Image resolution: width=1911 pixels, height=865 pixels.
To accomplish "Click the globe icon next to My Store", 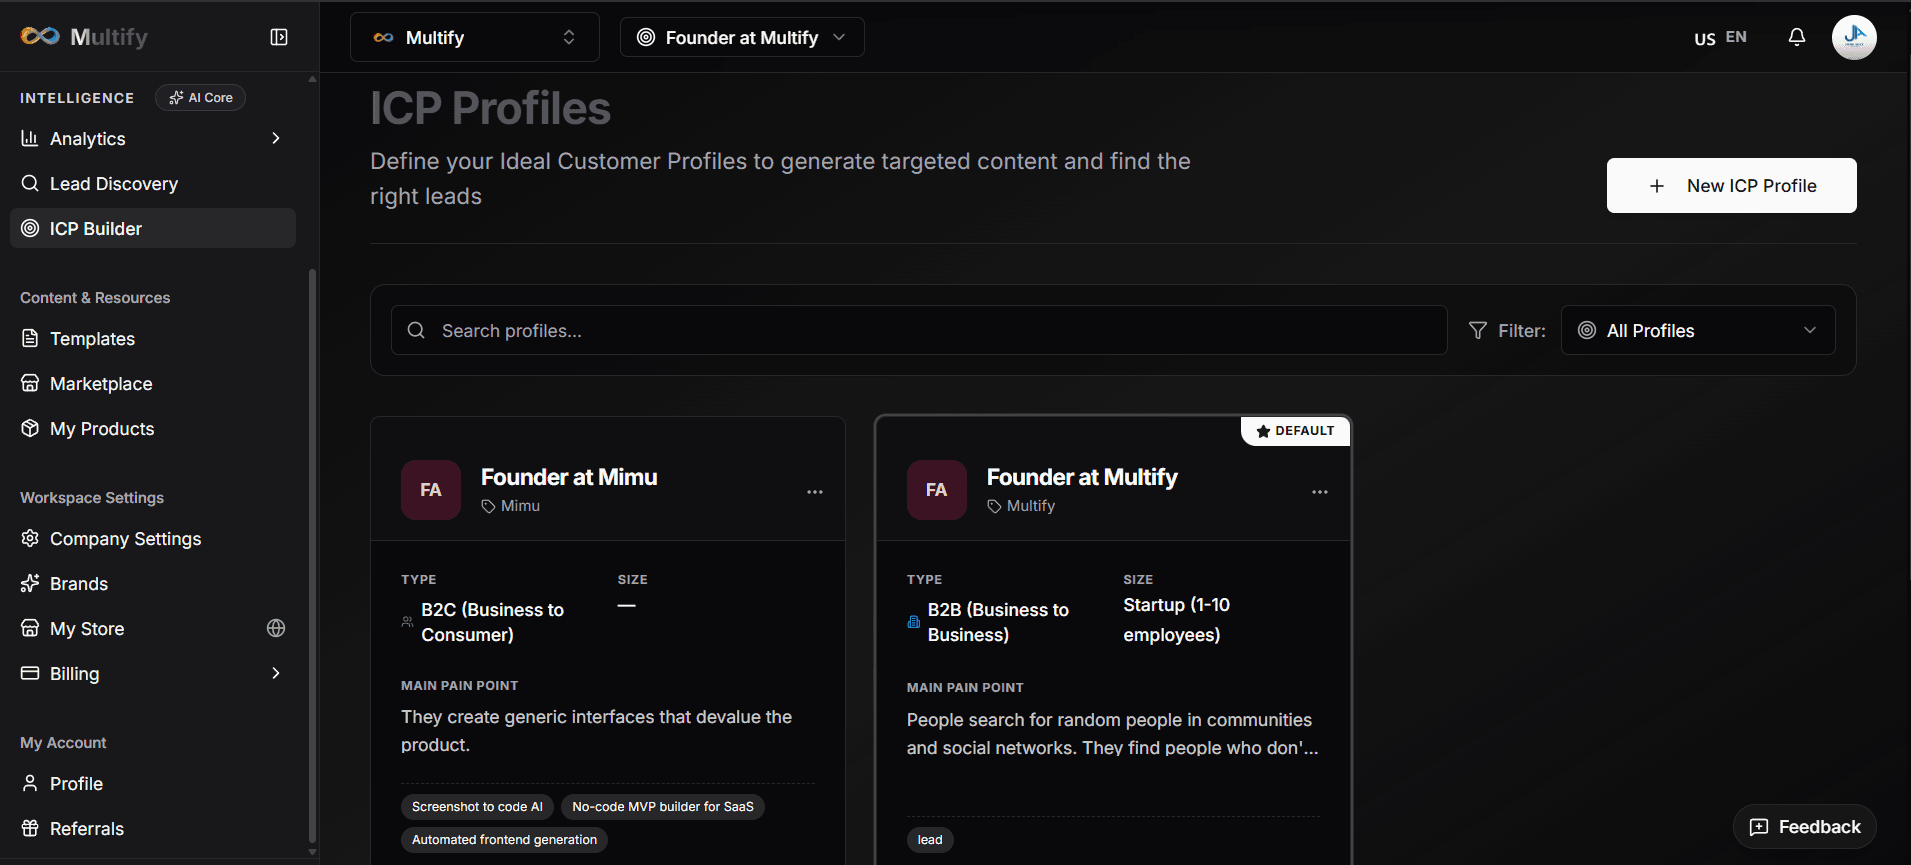I will coord(276,628).
